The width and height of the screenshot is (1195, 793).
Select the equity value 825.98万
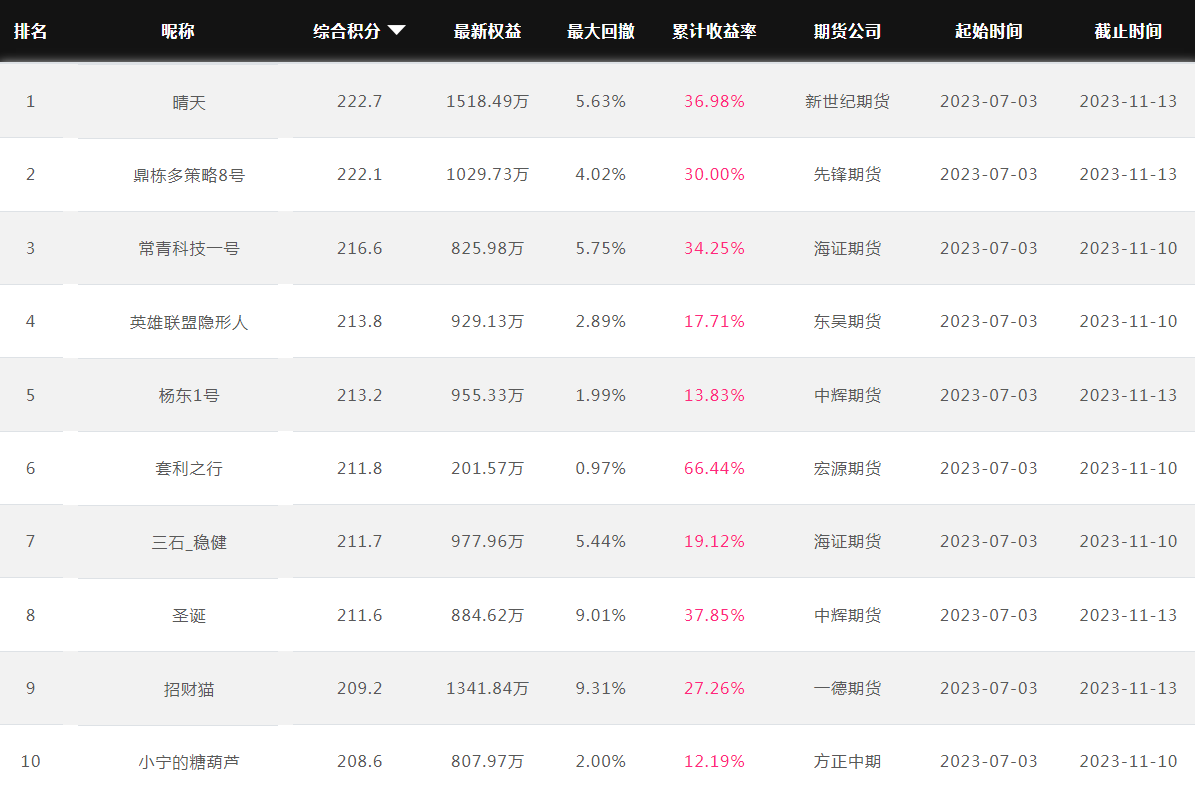(488, 248)
